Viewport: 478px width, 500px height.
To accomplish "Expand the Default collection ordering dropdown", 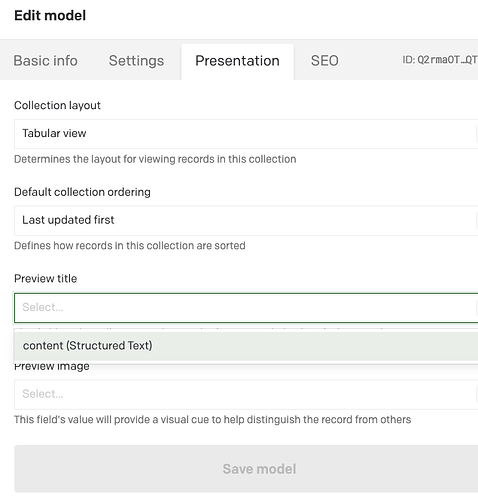I will [246, 220].
